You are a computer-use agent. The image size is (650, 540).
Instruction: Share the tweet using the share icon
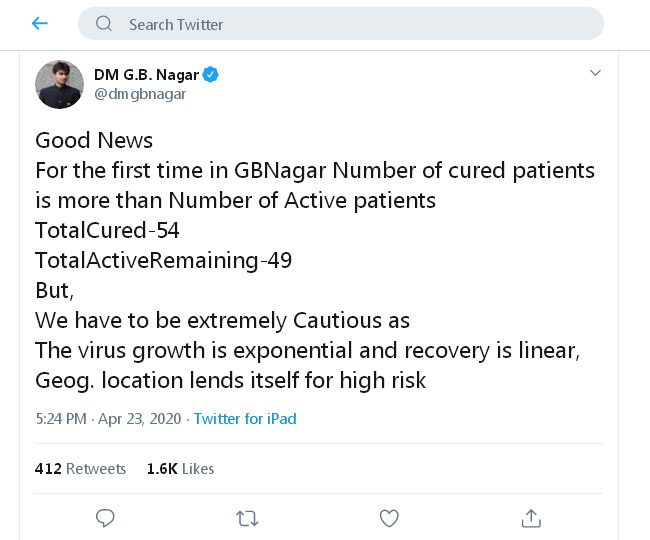(531, 517)
